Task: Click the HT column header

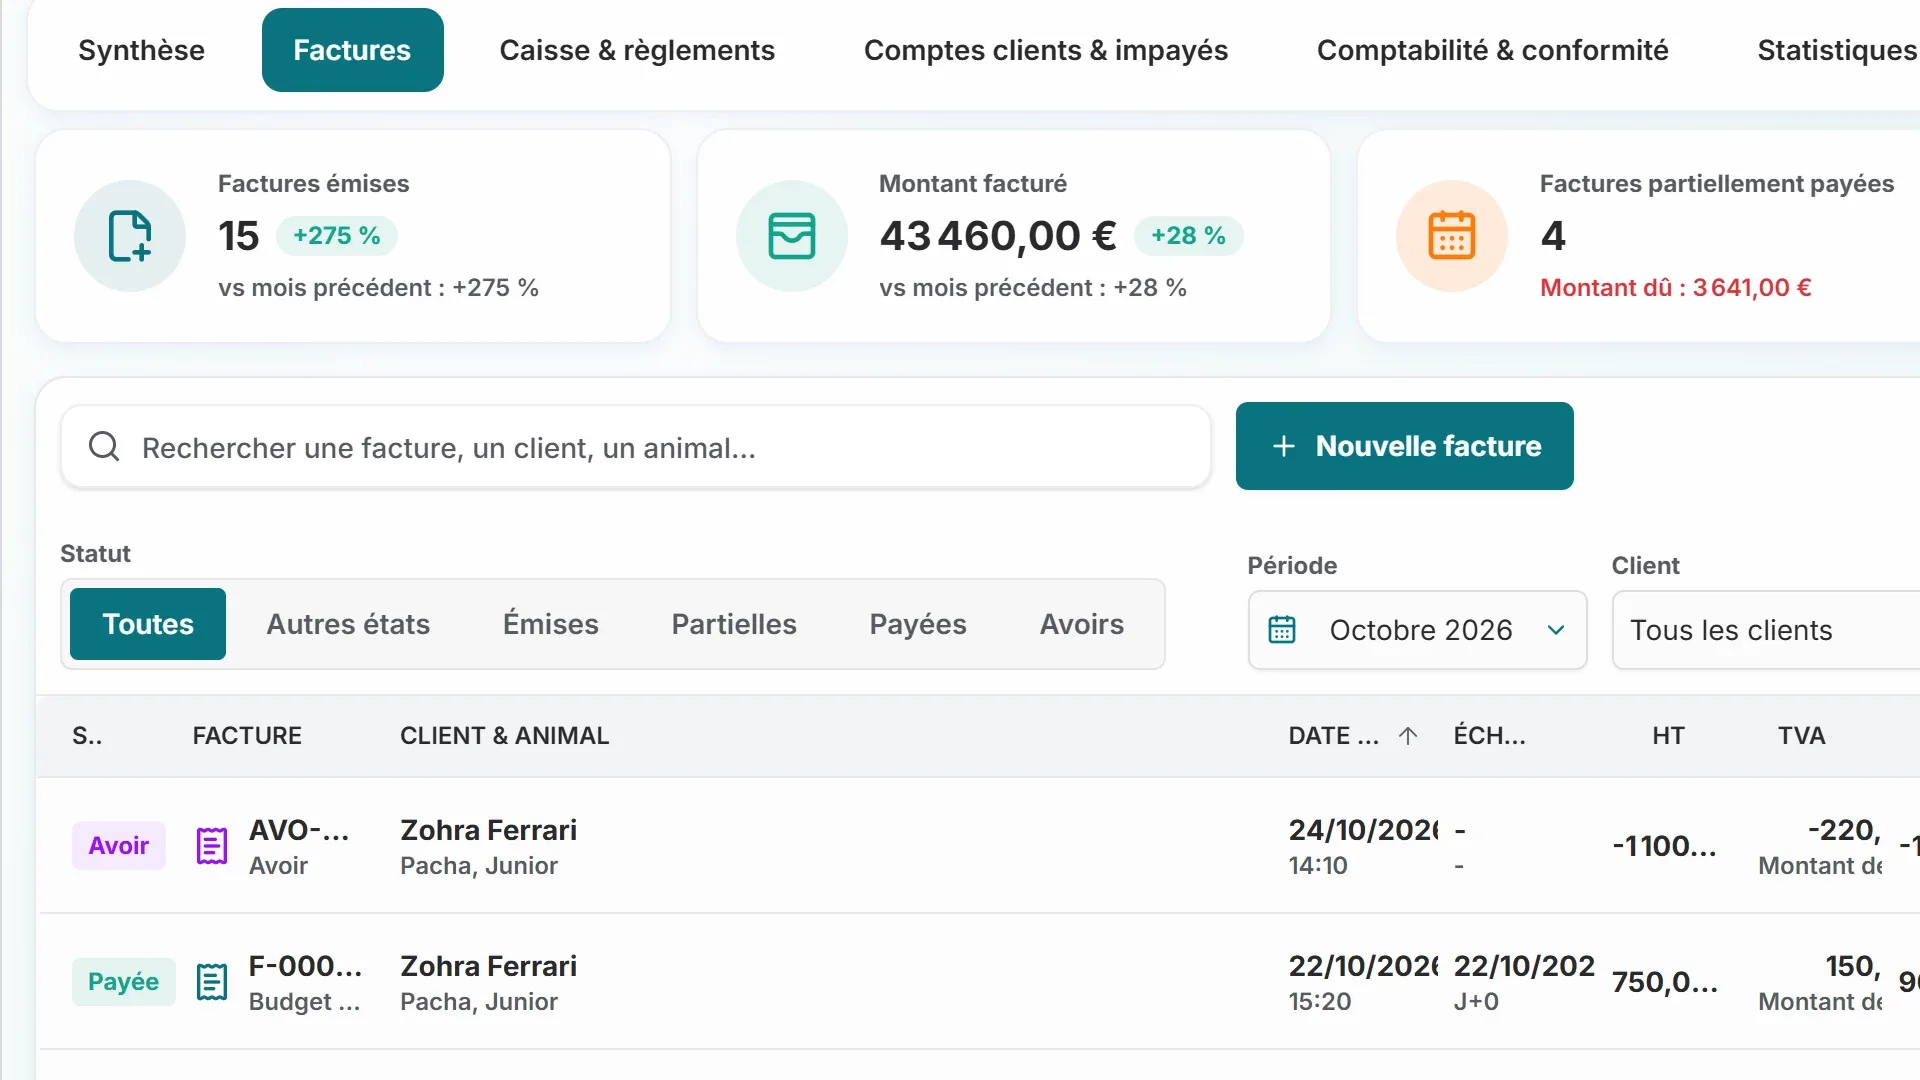Action: coord(1668,736)
